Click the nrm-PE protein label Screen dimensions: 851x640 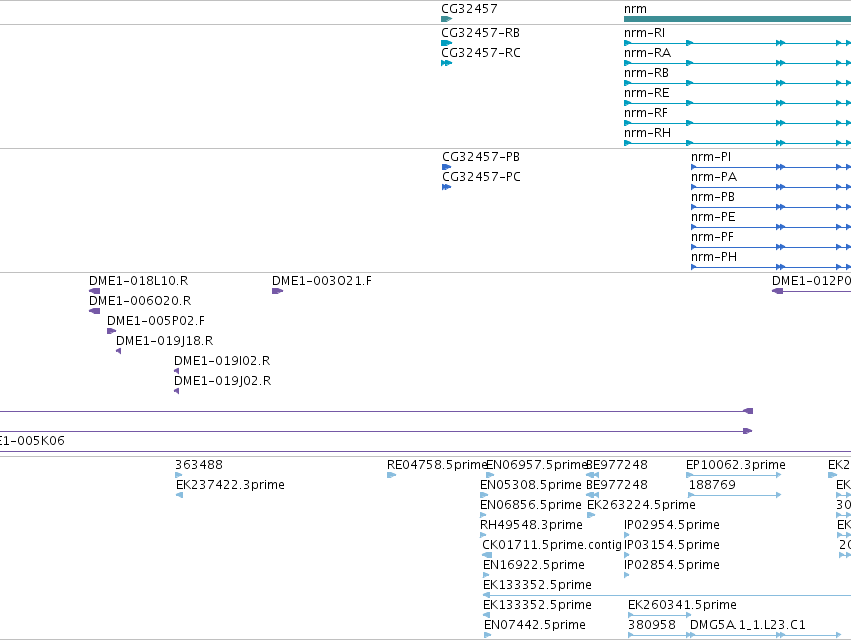tap(713, 218)
